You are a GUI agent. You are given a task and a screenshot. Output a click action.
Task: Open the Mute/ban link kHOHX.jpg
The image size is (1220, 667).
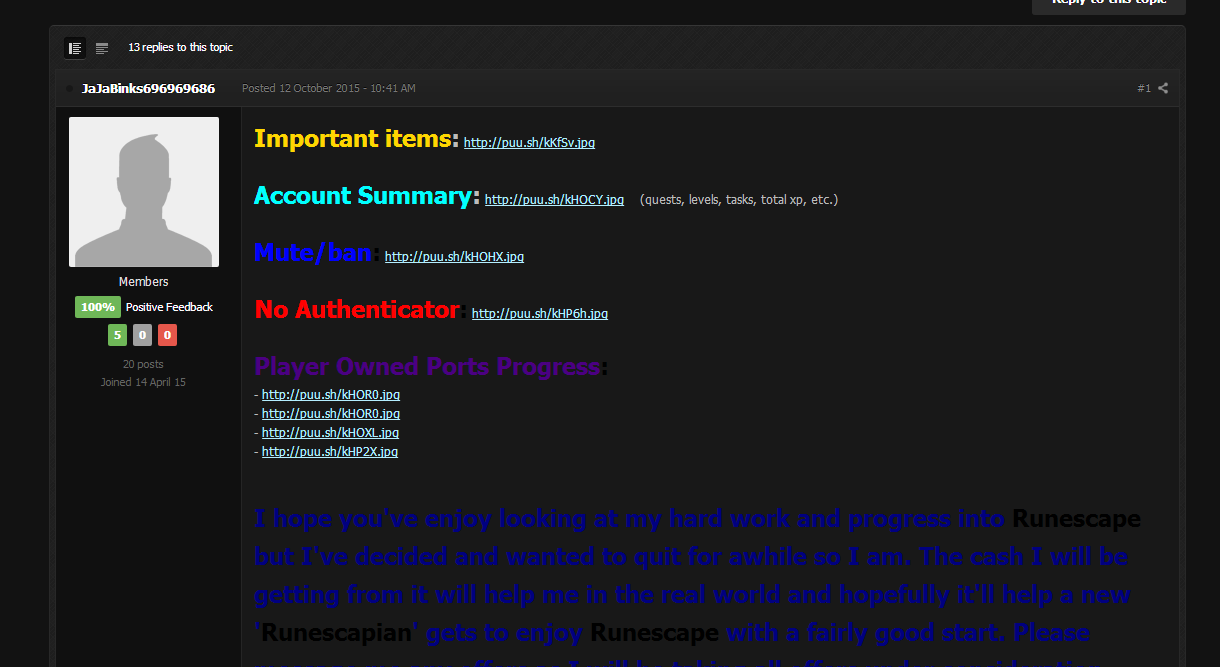[x=454, y=257]
